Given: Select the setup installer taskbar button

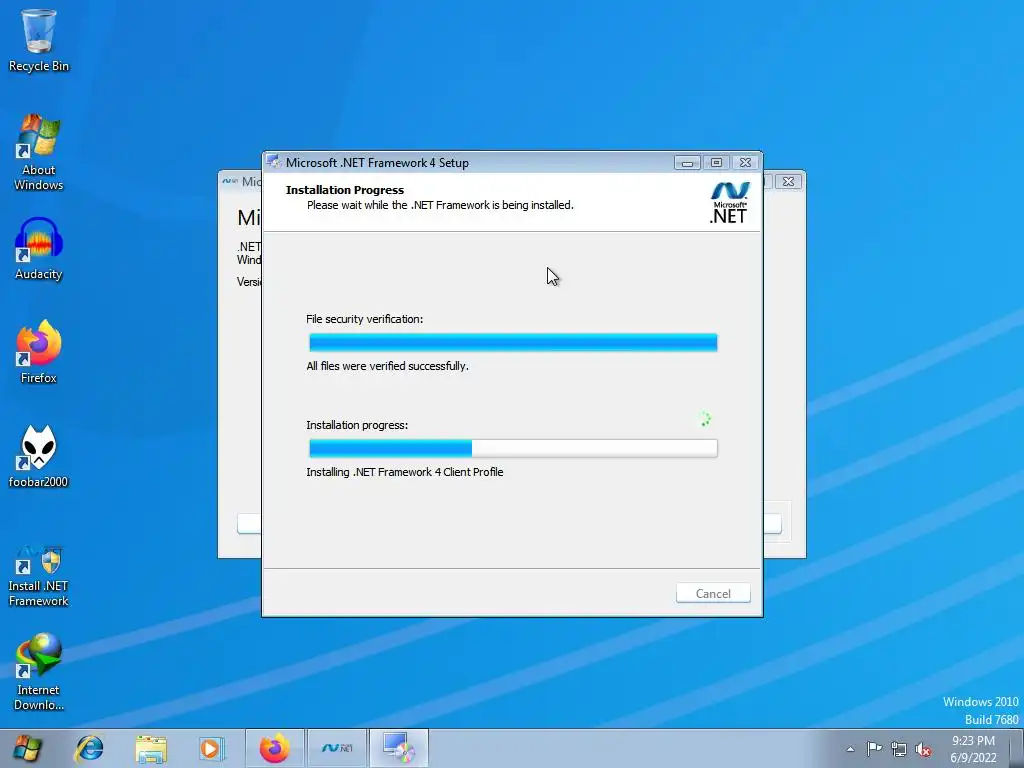Looking at the screenshot, I should pyautogui.click(x=399, y=748).
